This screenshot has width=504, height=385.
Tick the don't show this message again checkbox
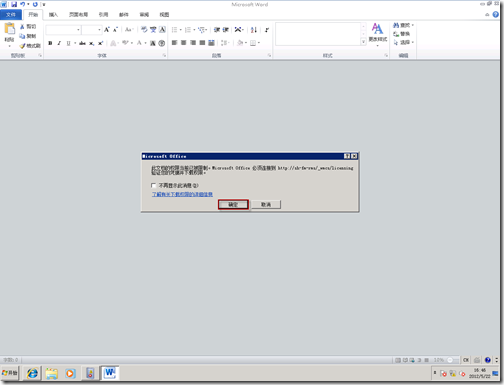pos(154,185)
